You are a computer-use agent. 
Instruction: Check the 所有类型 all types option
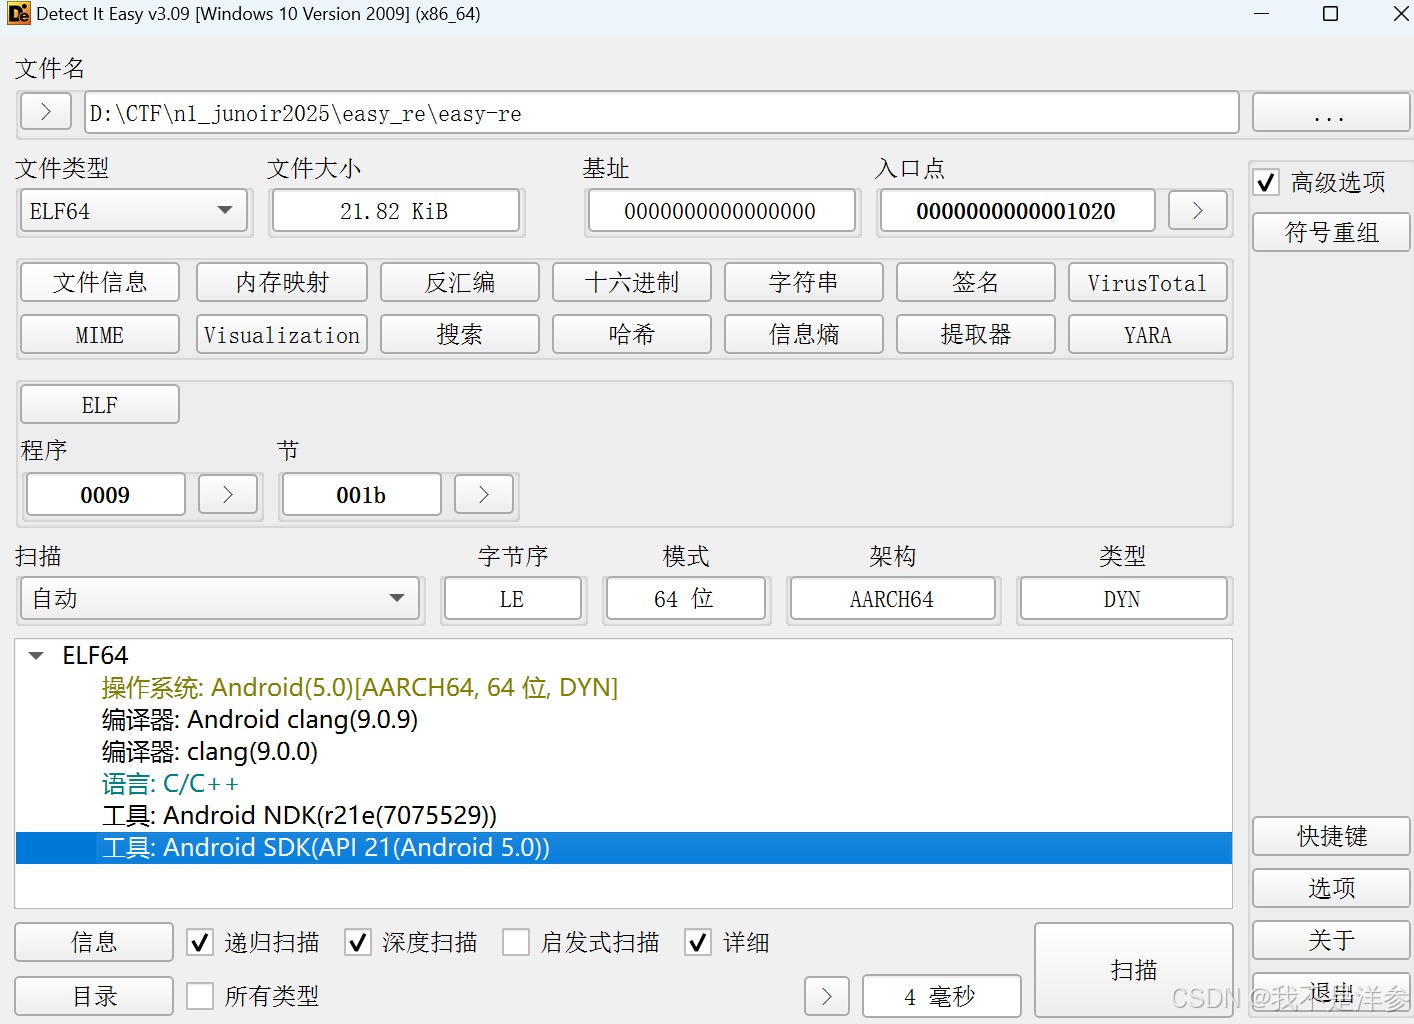200,995
